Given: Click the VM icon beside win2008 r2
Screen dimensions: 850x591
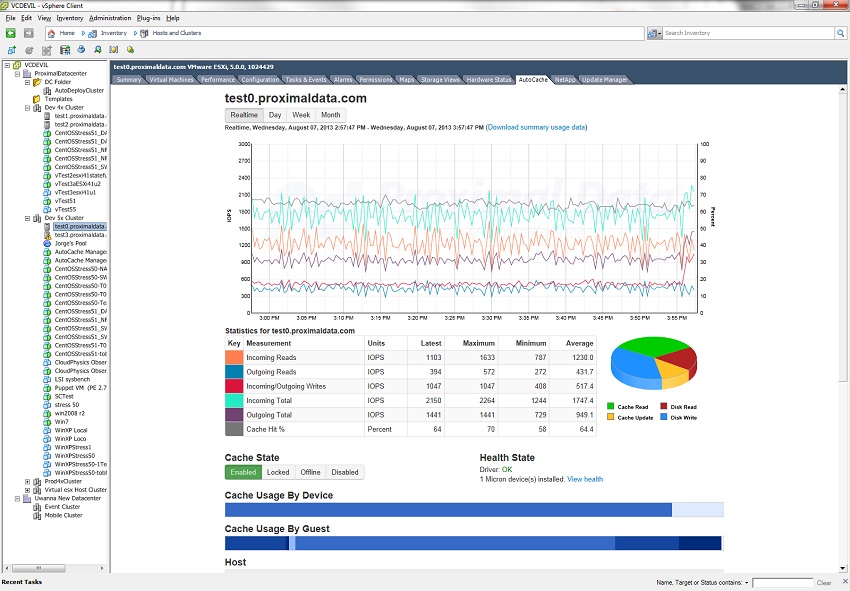Looking at the screenshot, I should (47, 414).
